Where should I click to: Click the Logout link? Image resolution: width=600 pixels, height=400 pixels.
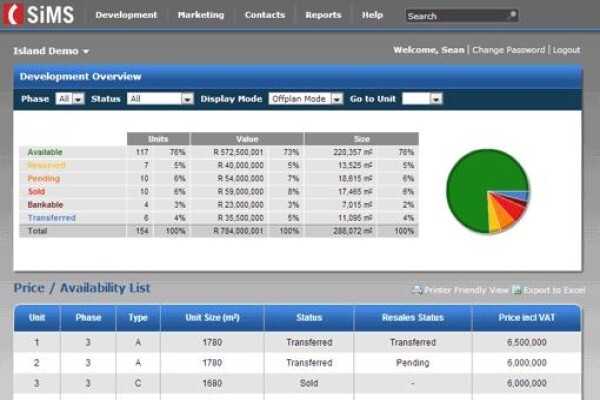pyautogui.click(x=566, y=50)
